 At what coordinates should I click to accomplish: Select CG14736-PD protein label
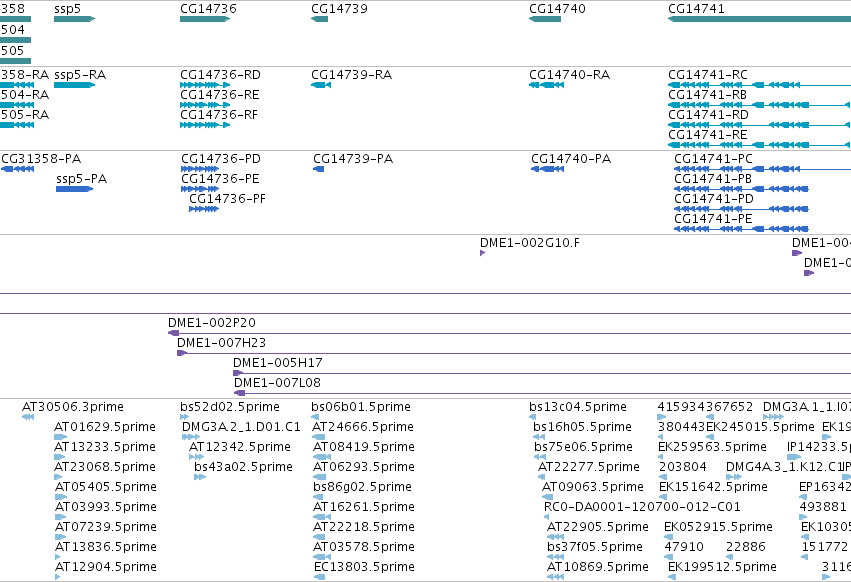tap(221, 159)
